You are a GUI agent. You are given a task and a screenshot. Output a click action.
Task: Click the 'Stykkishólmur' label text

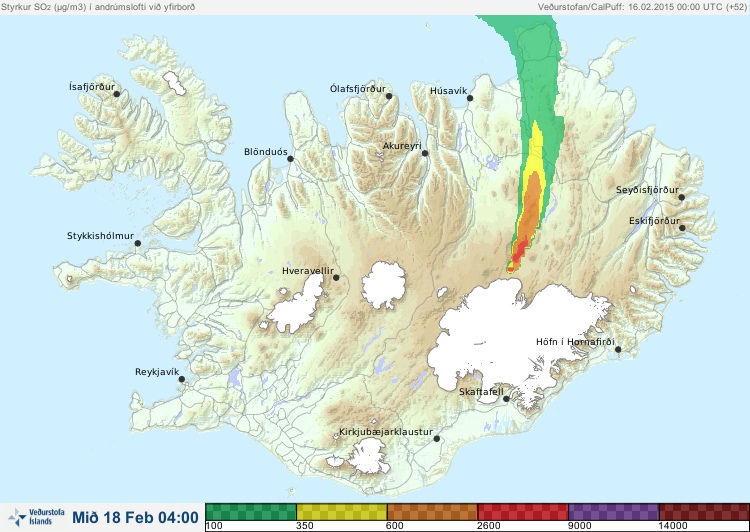tap(100, 236)
